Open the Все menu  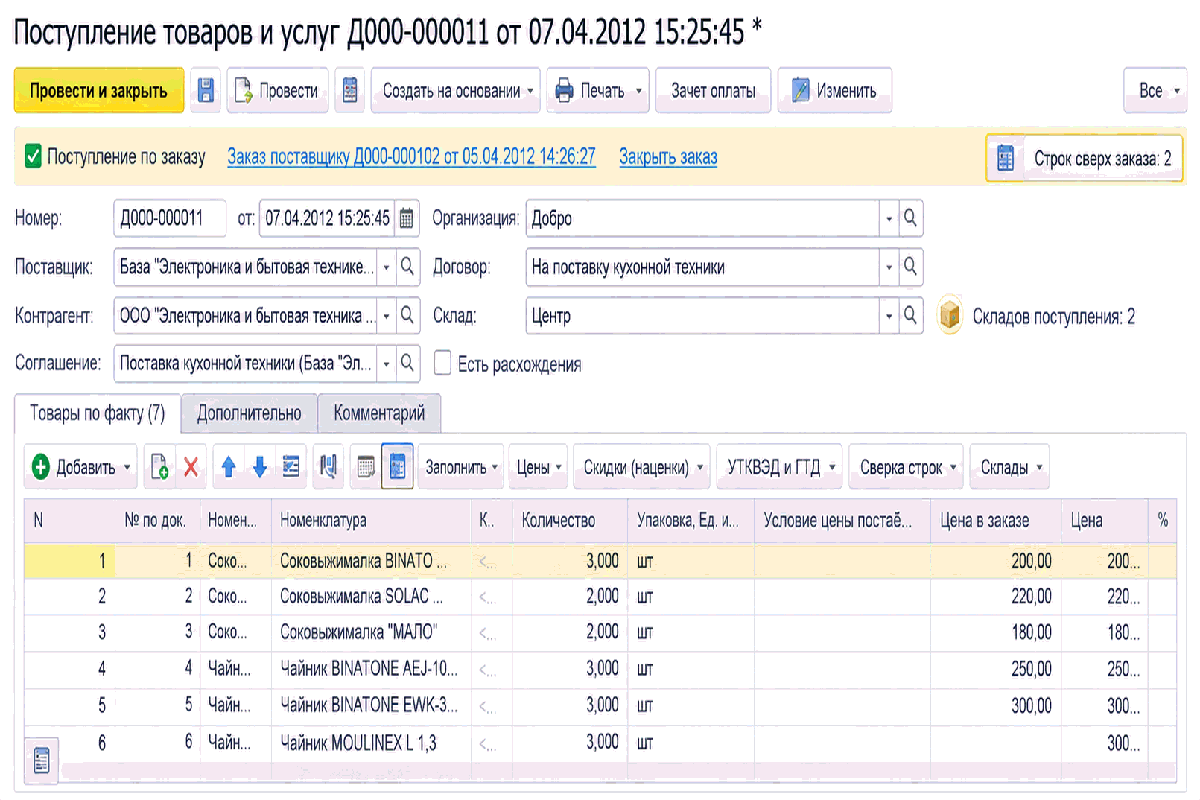point(1155,91)
